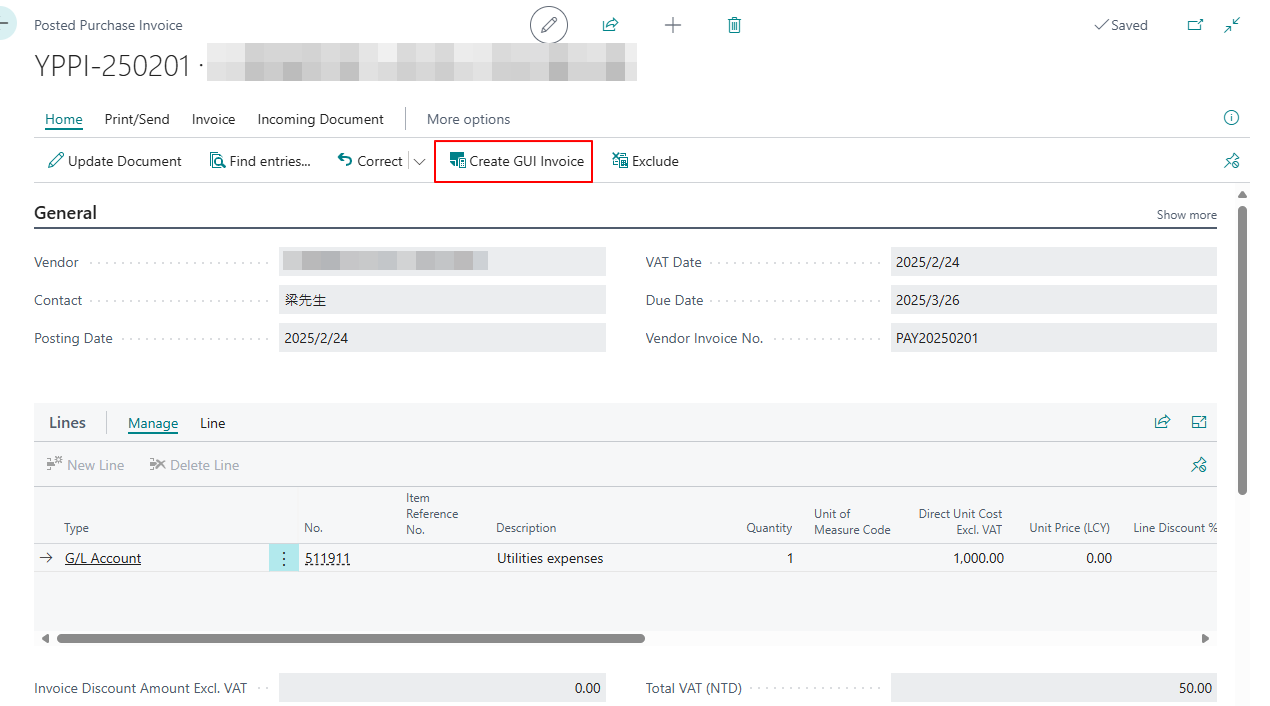Open the G/L Account type link
1270x706 pixels.
[x=103, y=558]
